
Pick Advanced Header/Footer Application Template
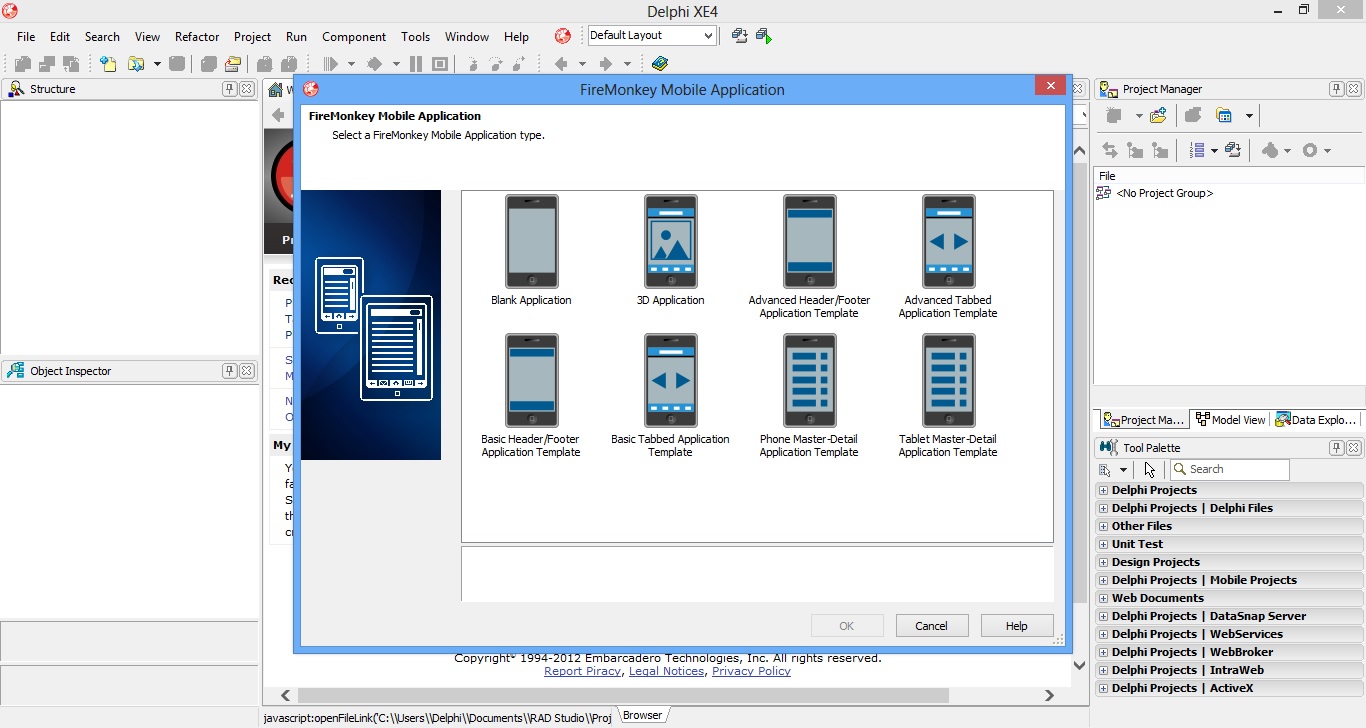(x=809, y=257)
